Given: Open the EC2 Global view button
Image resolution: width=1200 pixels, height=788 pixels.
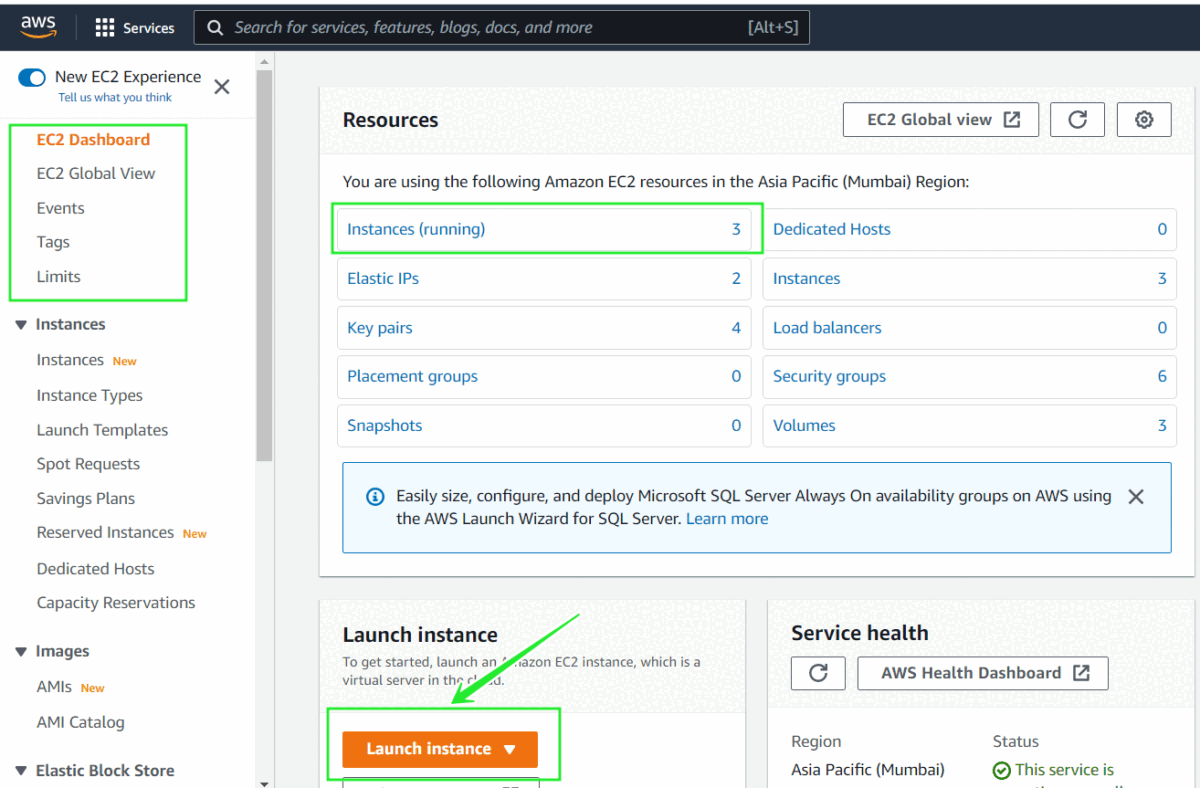Looking at the screenshot, I should (942, 120).
